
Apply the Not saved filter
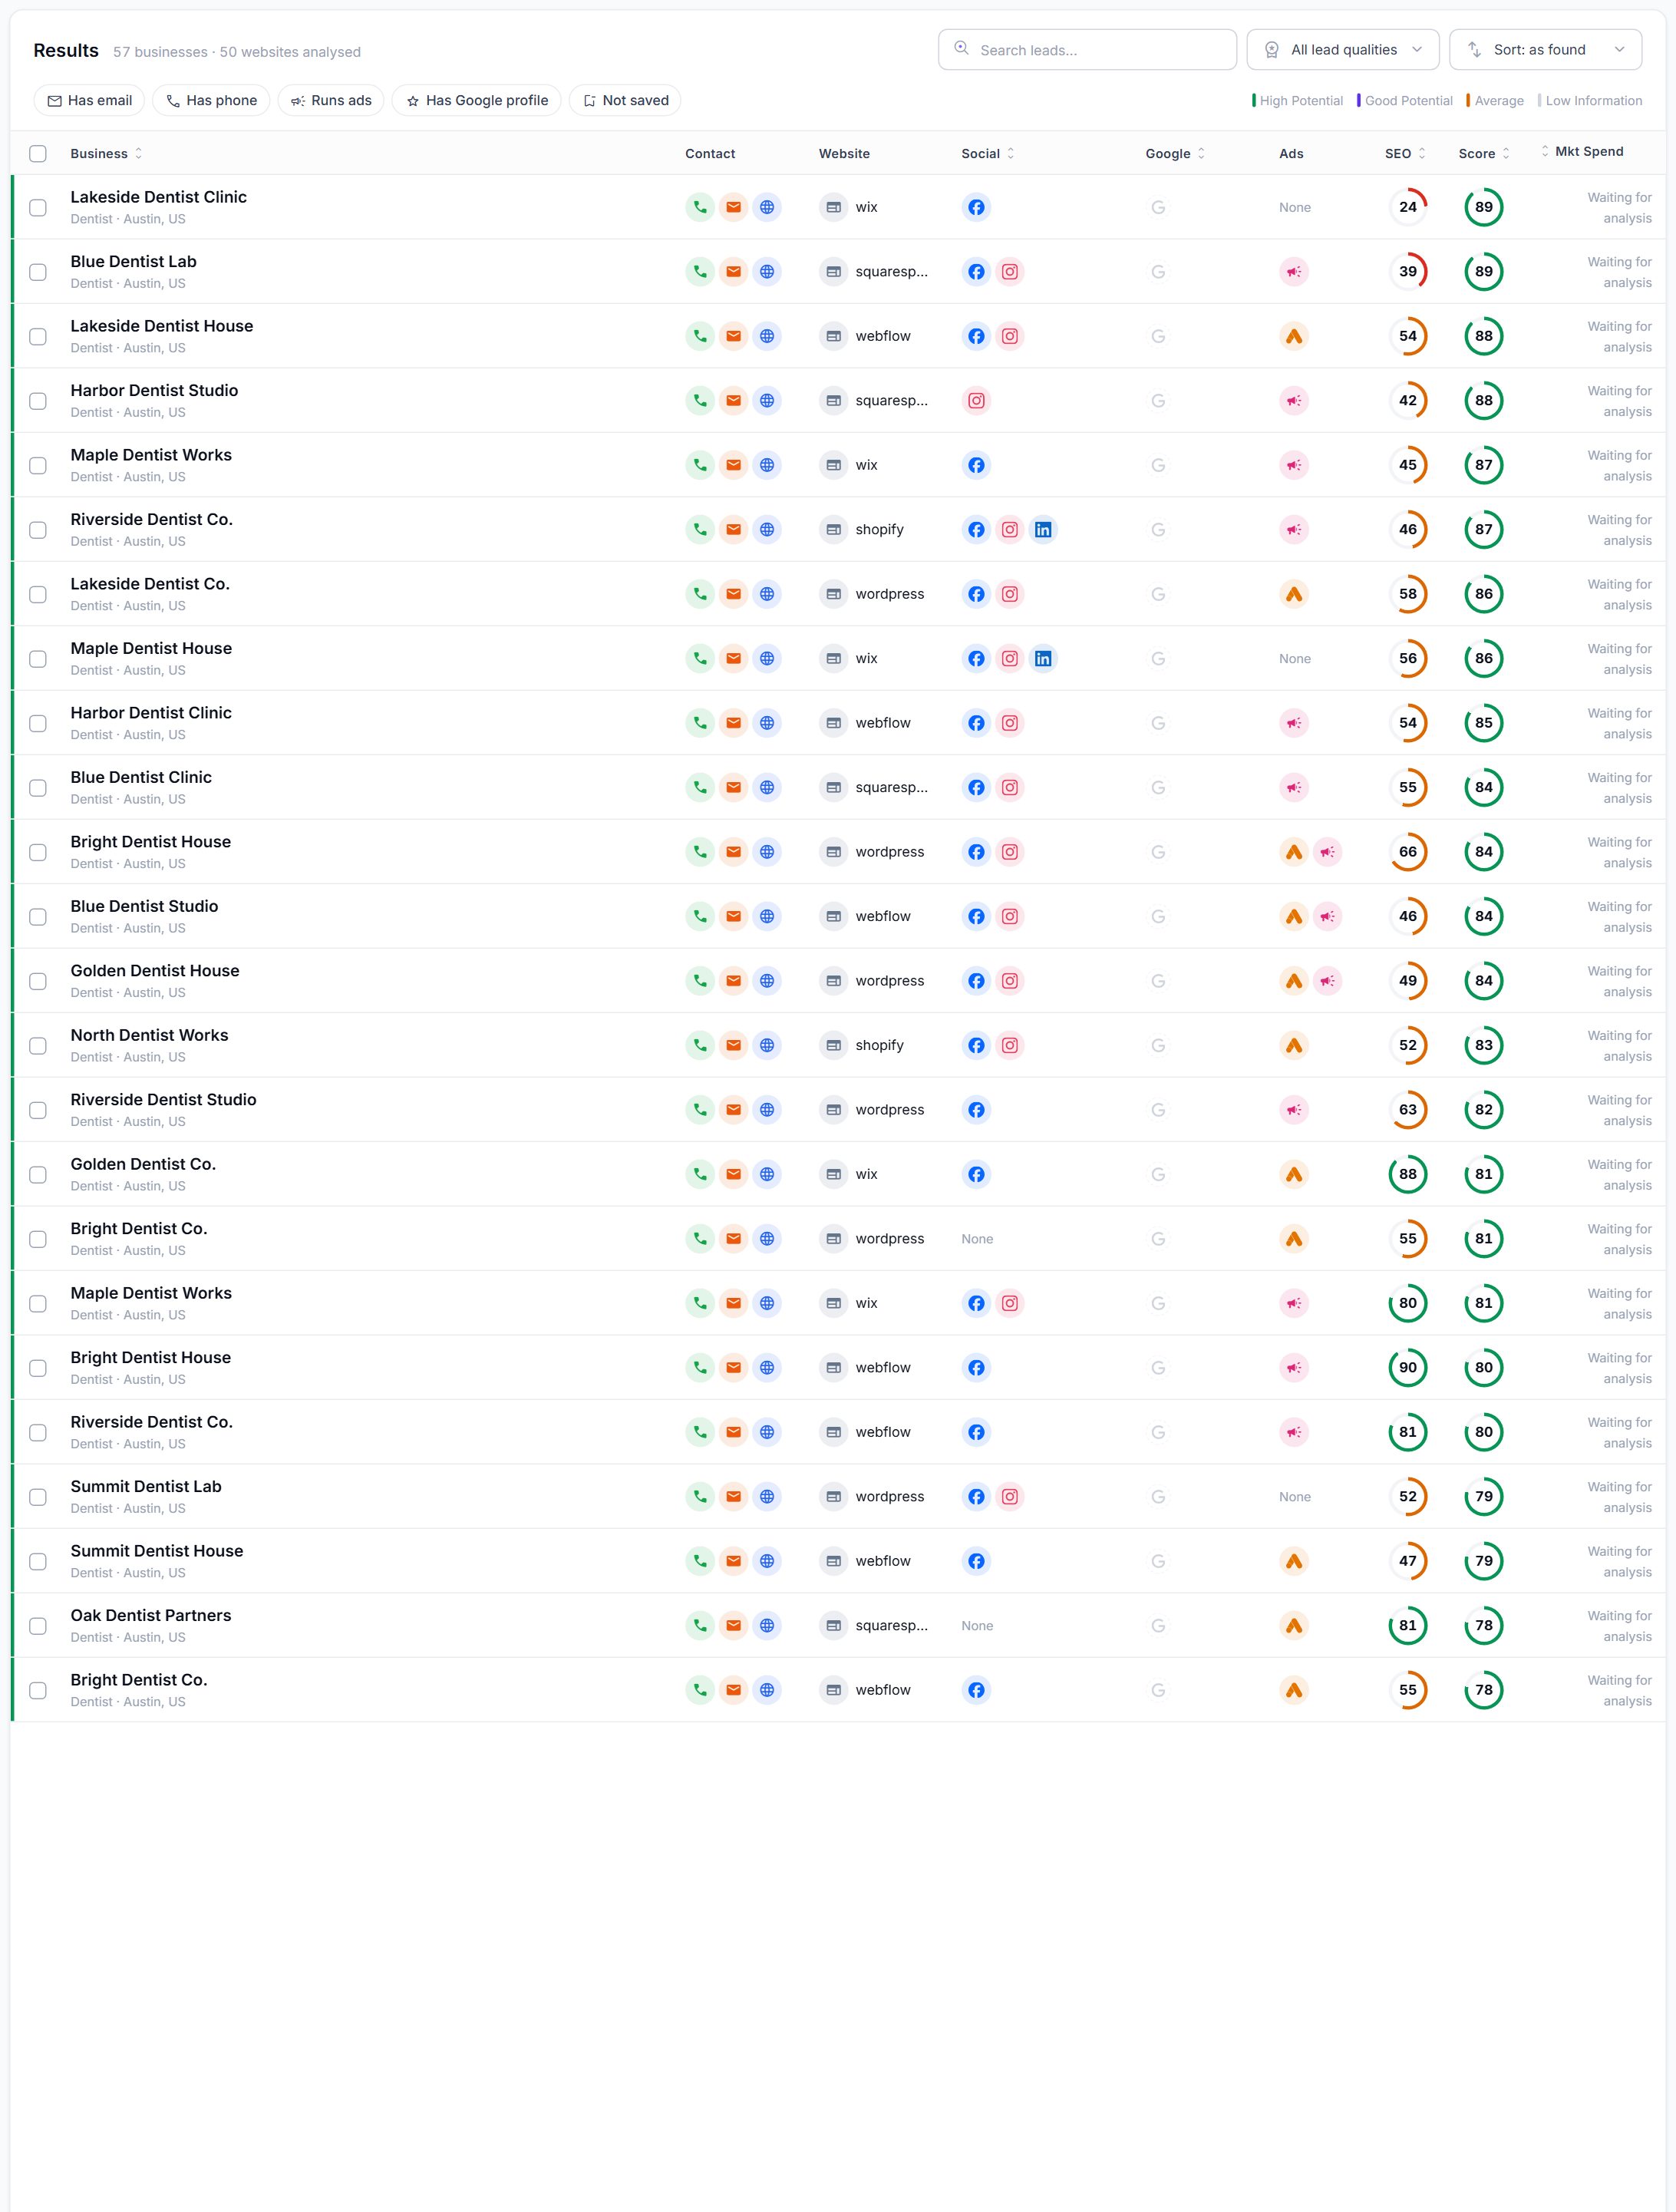[625, 100]
